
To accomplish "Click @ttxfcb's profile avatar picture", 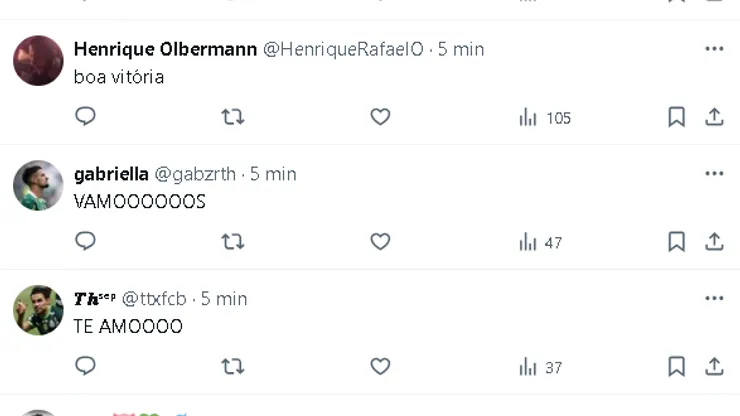I will [38, 310].
